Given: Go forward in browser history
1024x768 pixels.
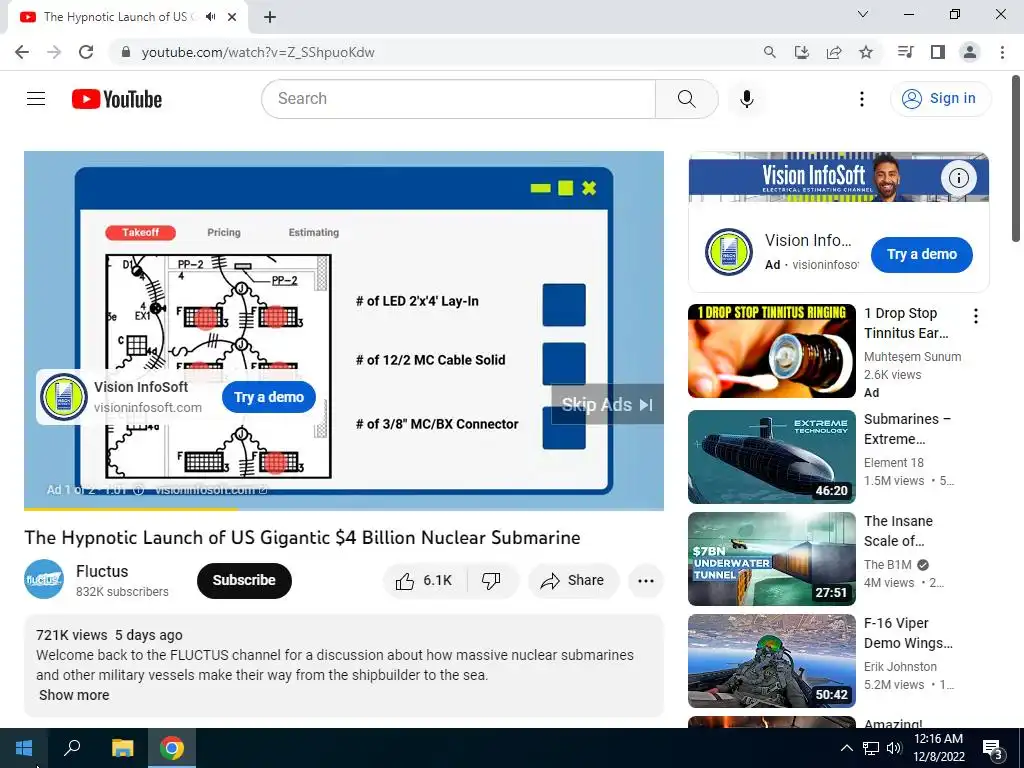Looking at the screenshot, I should coord(54,52).
